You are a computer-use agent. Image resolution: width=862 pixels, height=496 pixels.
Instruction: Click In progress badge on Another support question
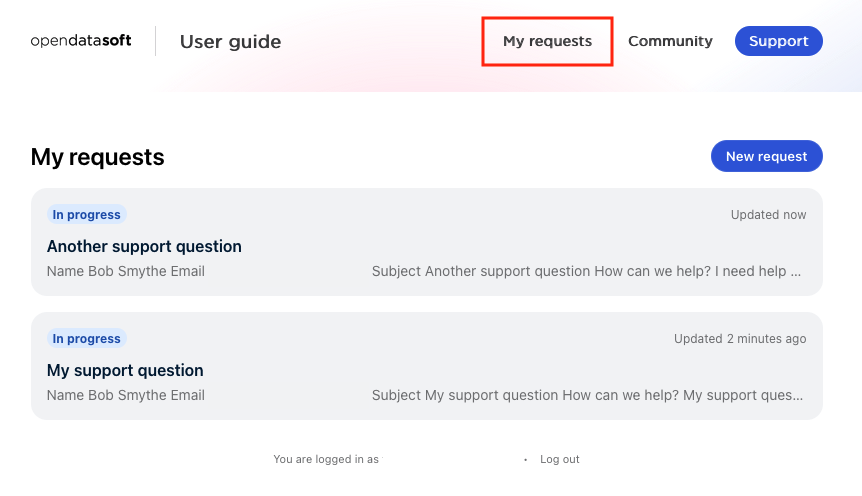coord(87,214)
